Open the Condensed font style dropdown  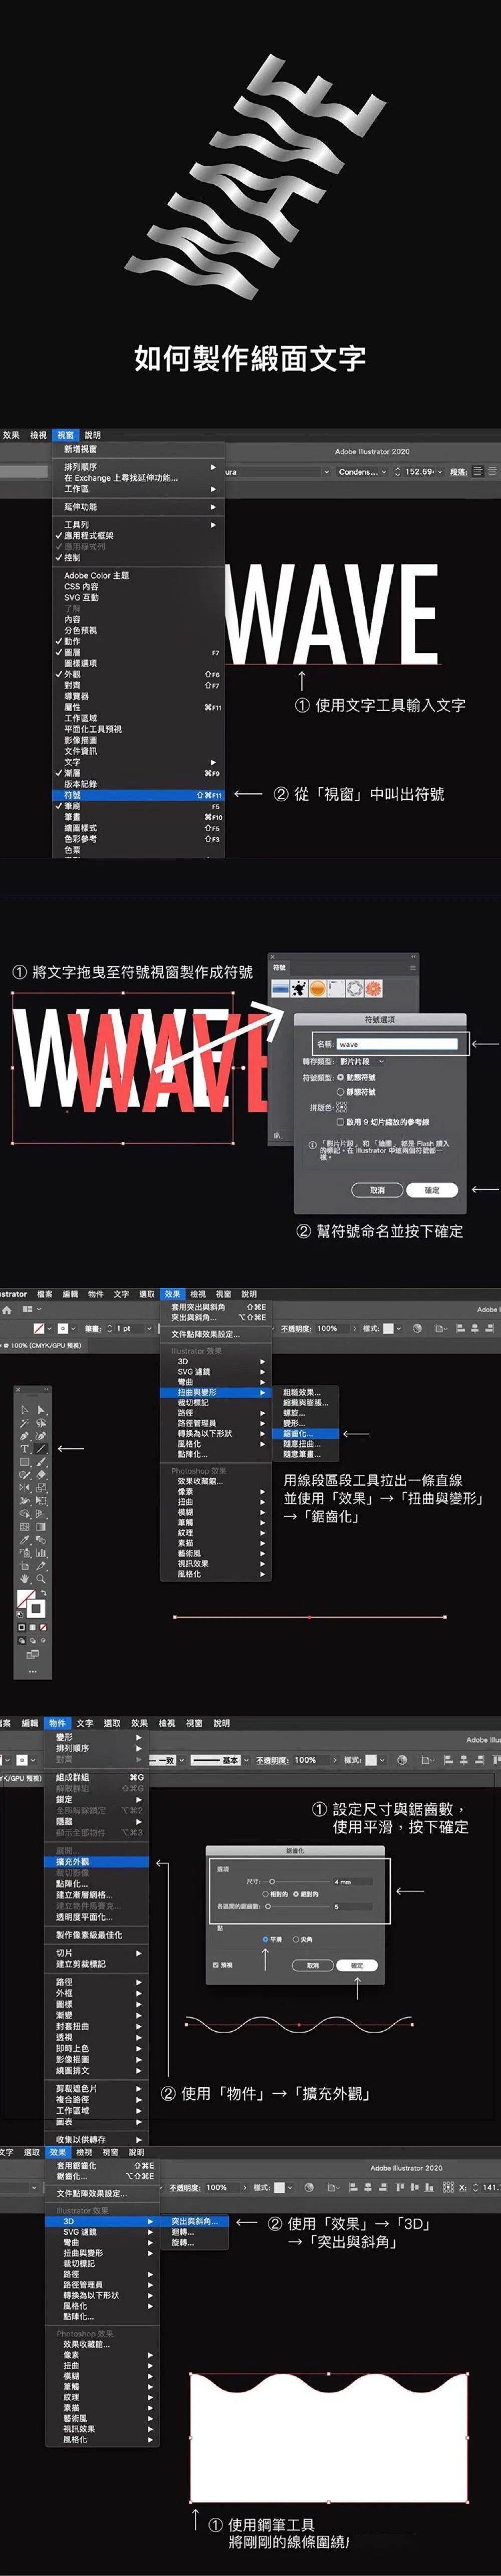(361, 471)
